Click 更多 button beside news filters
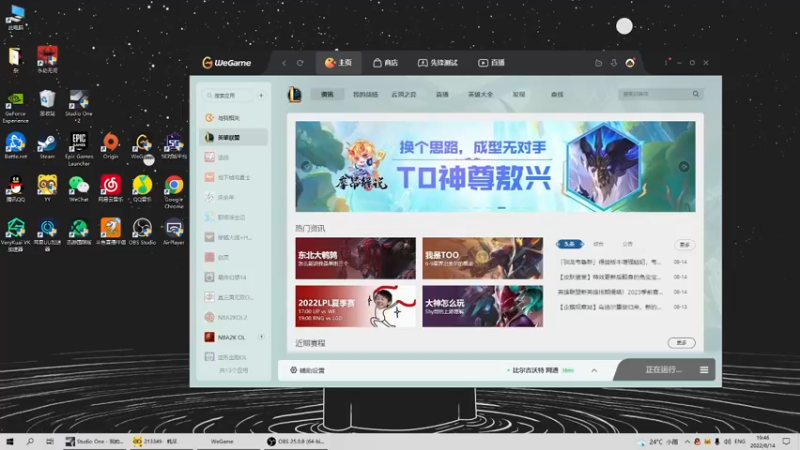The width and height of the screenshot is (800, 450). (x=685, y=245)
